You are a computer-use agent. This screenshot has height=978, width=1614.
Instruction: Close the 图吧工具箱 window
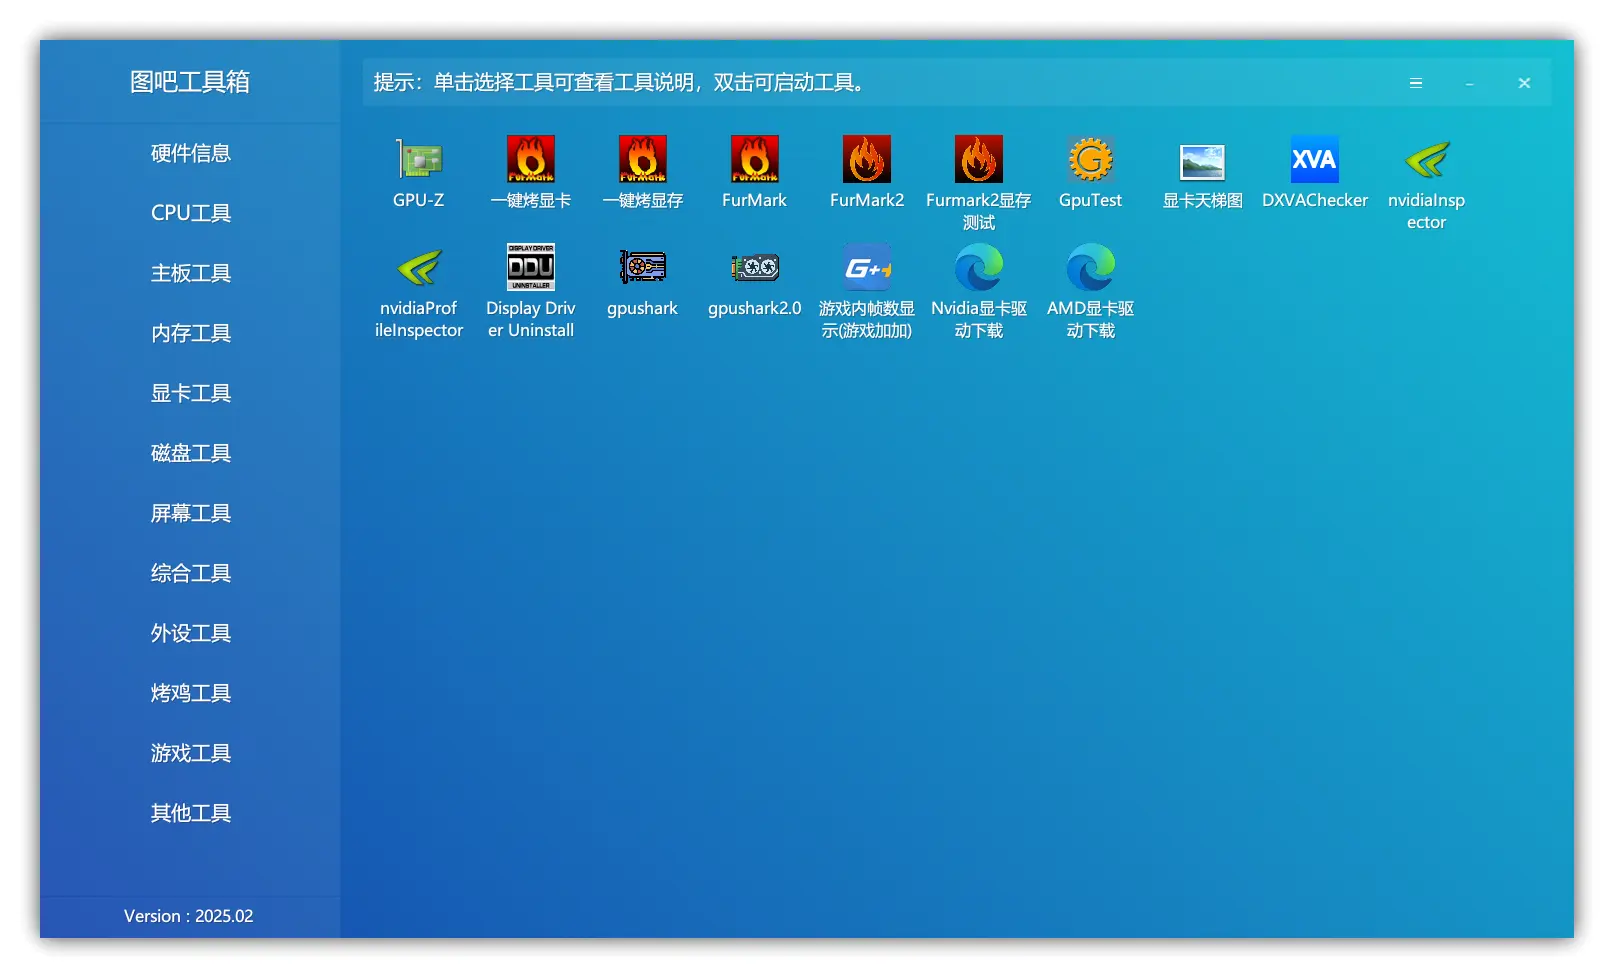pyautogui.click(x=1524, y=83)
